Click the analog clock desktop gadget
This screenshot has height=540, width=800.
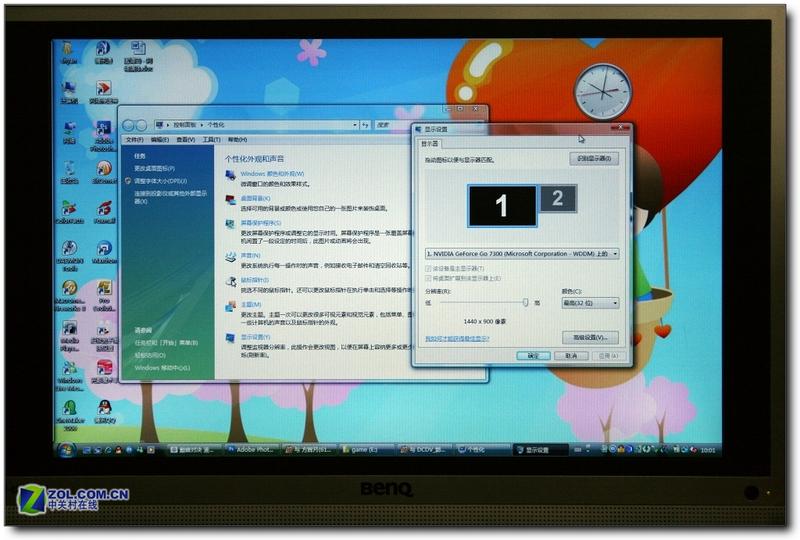click(603, 91)
